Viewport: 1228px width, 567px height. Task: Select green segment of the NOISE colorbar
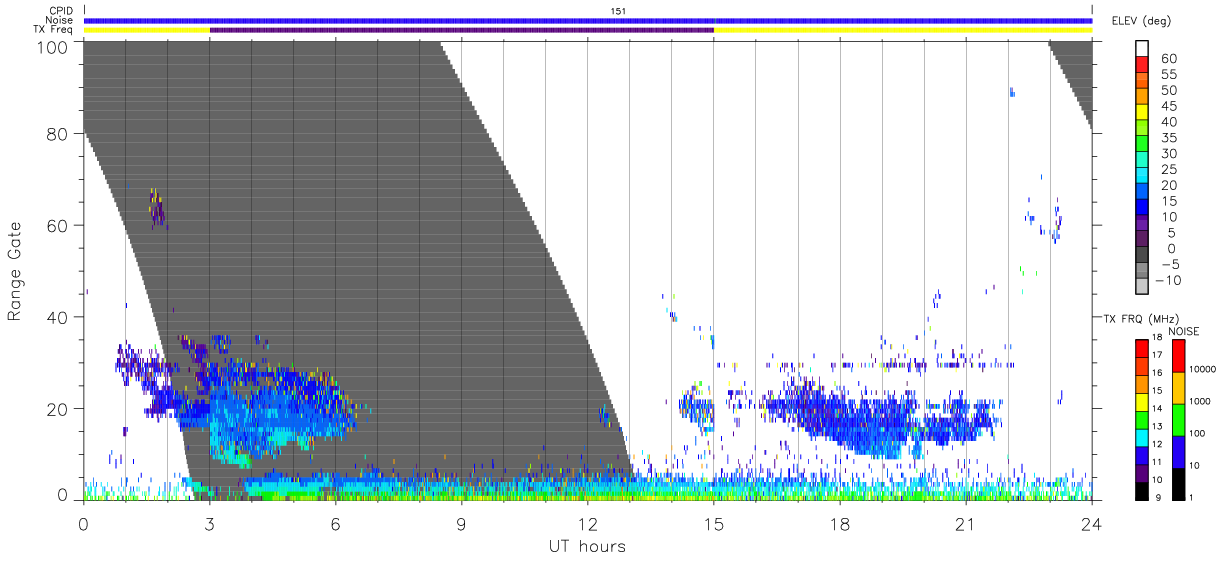pyautogui.click(x=1179, y=419)
